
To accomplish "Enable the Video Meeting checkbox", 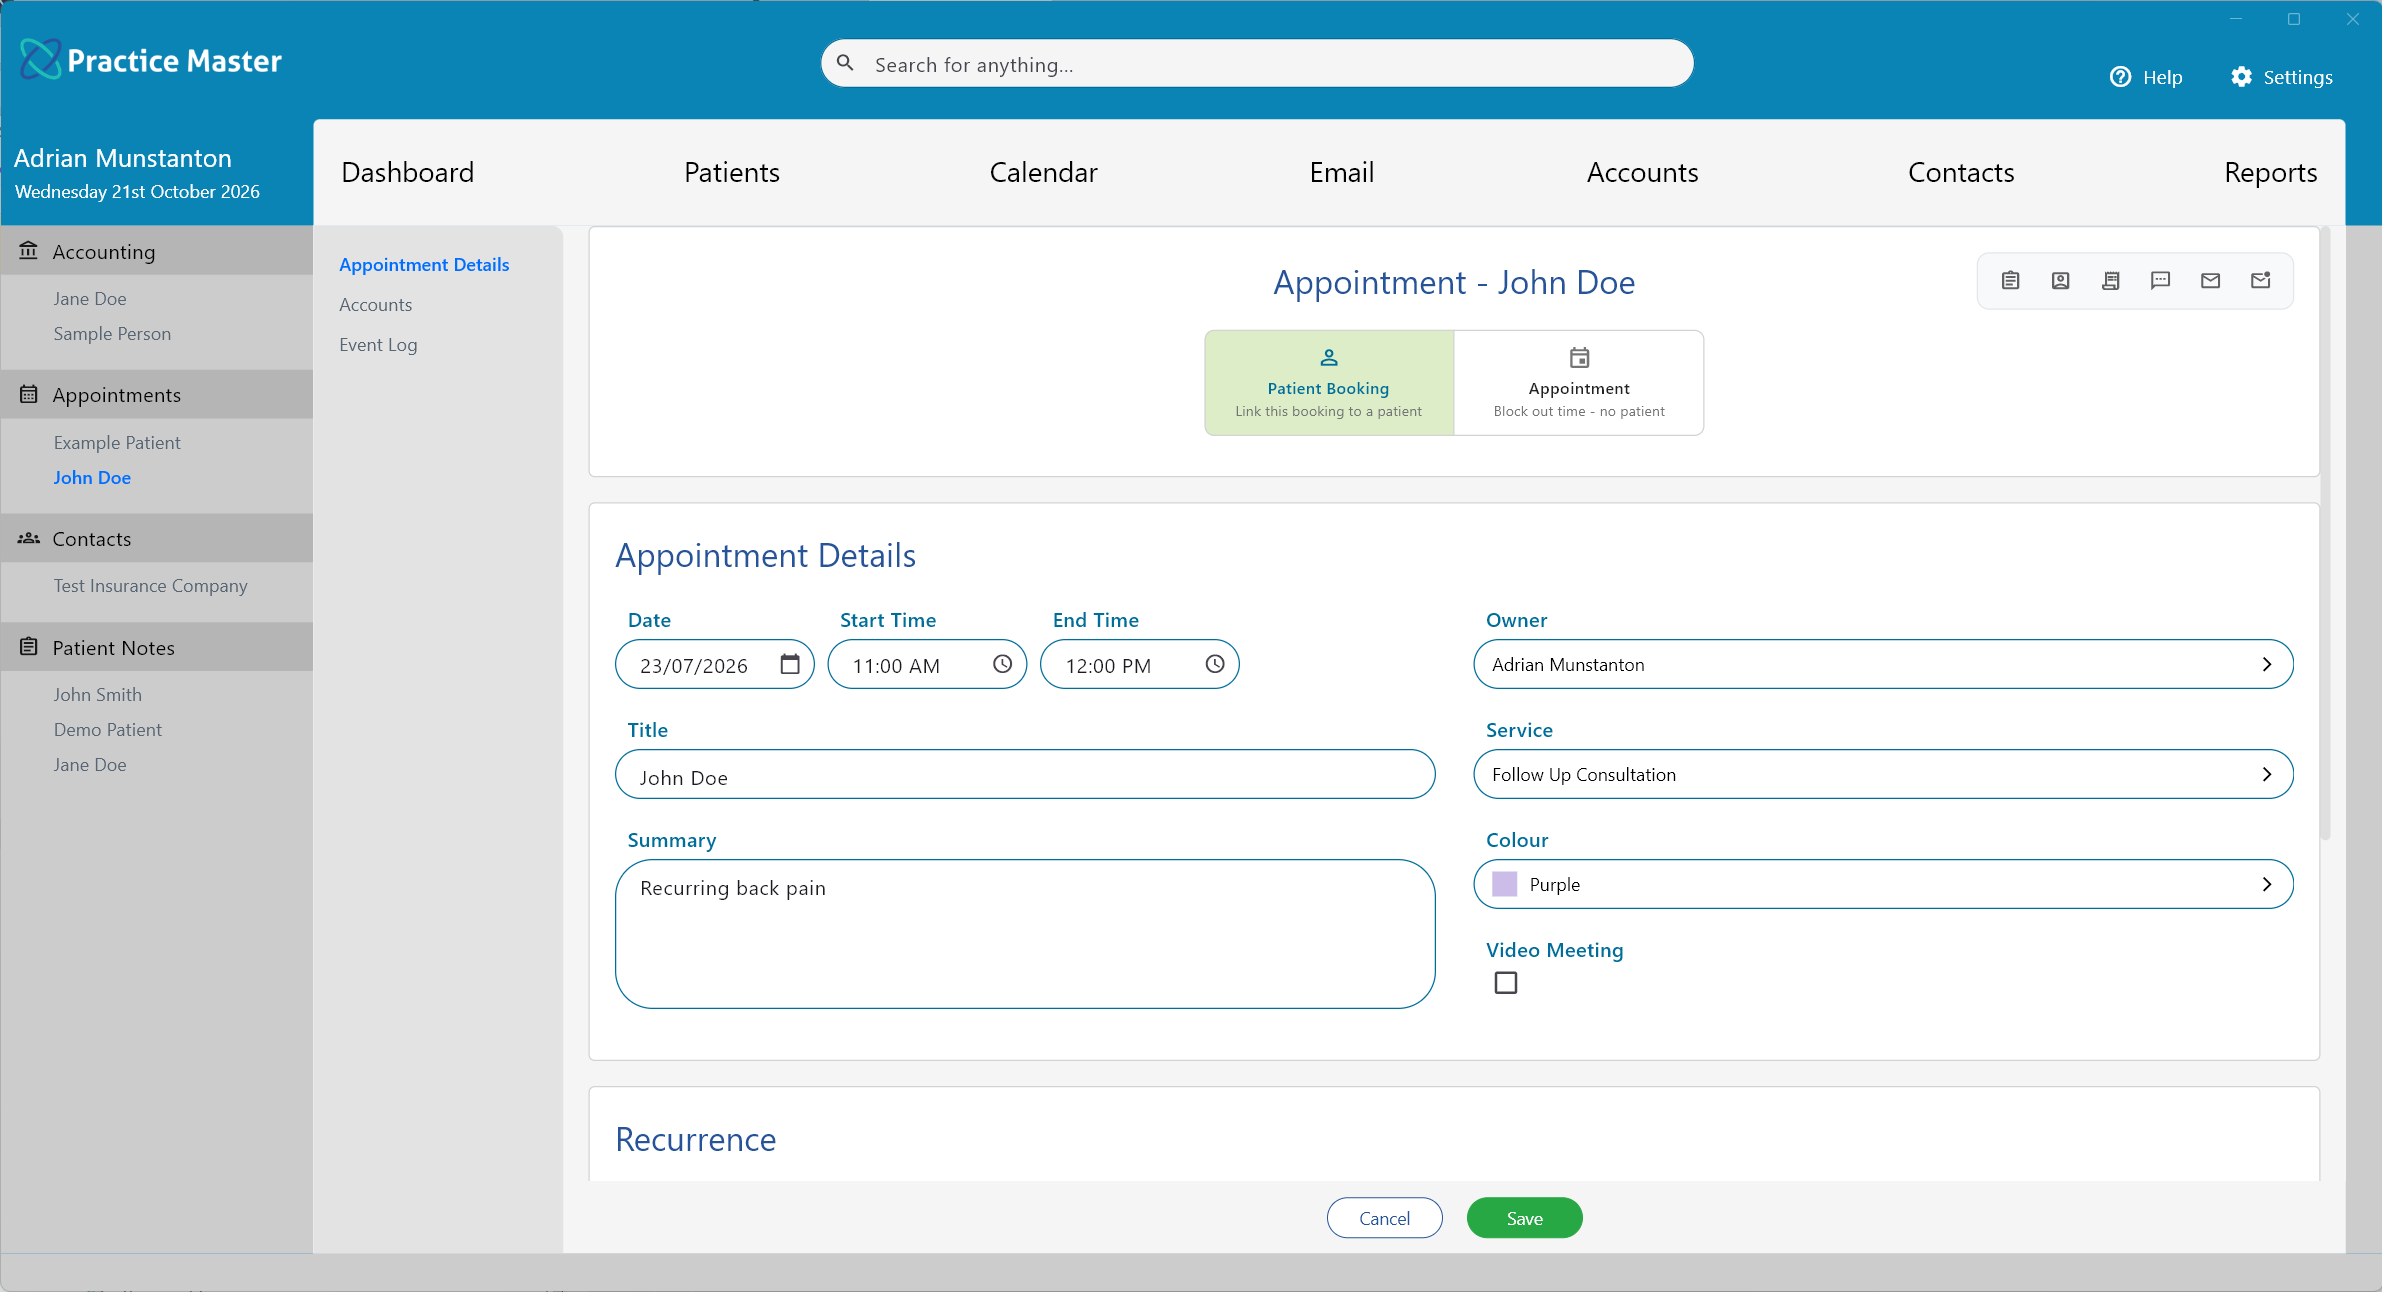I will pos(1505,983).
